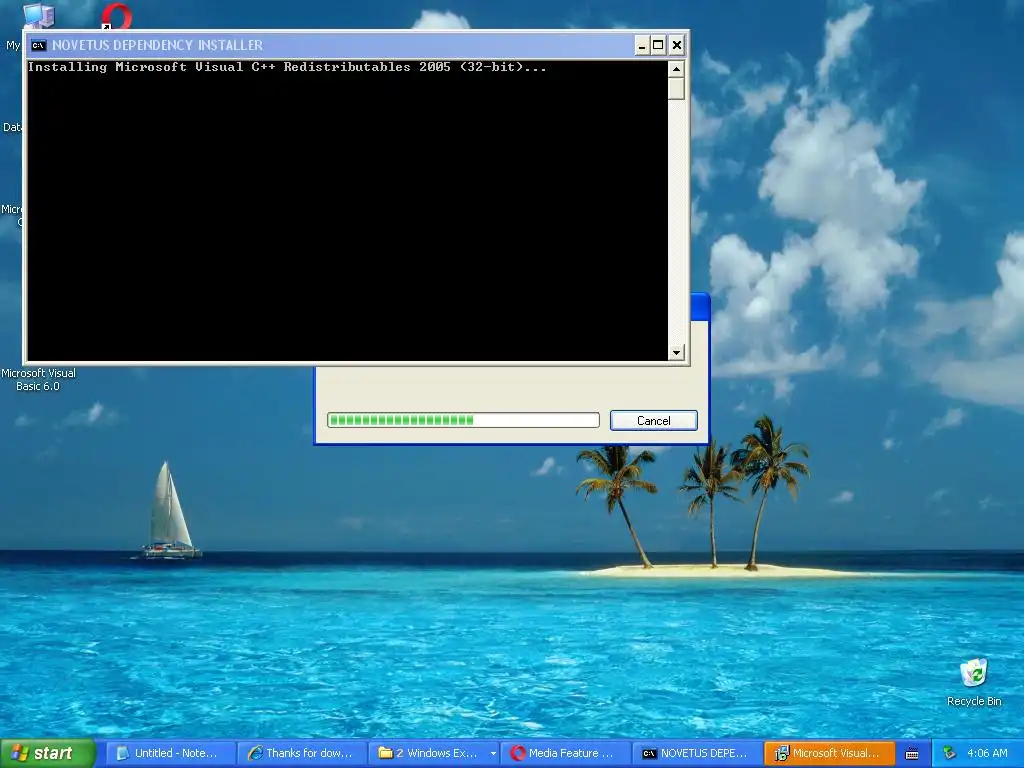Click the 4:06 AM system clock
Viewport: 1024px width, 768px height.
click(987, 754)
